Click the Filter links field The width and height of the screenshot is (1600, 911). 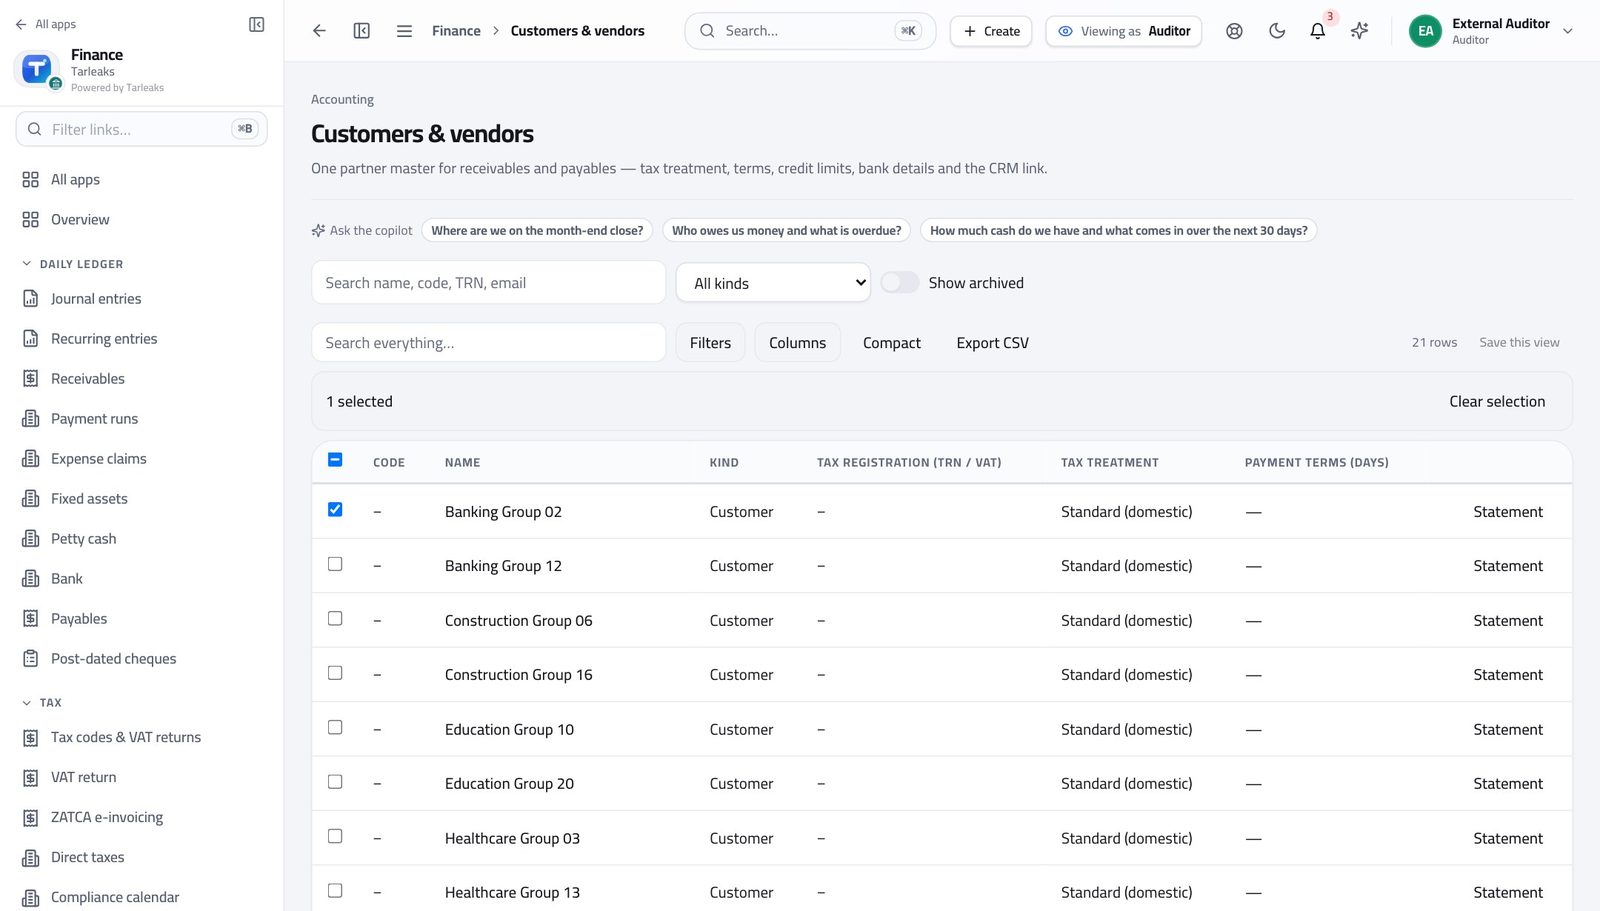pos(141,129)
